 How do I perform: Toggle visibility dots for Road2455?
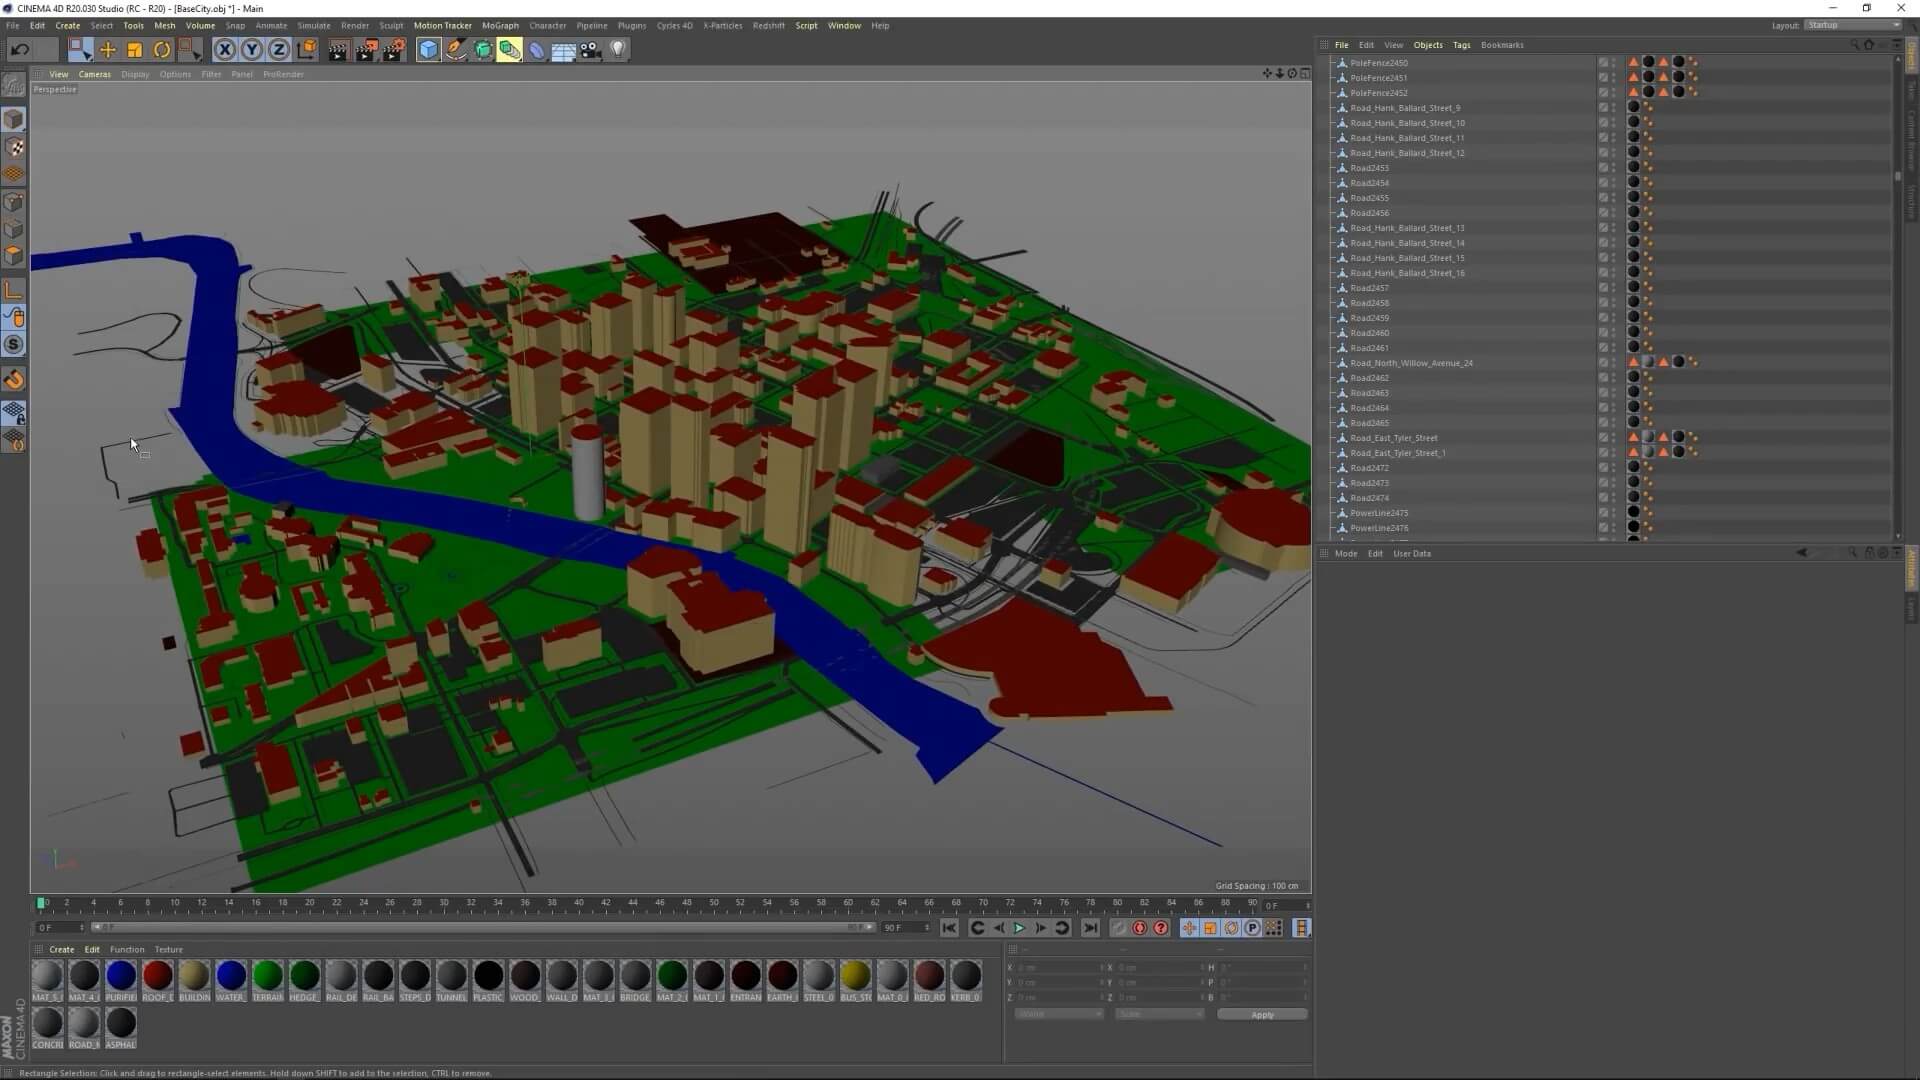click(1613, 198)
